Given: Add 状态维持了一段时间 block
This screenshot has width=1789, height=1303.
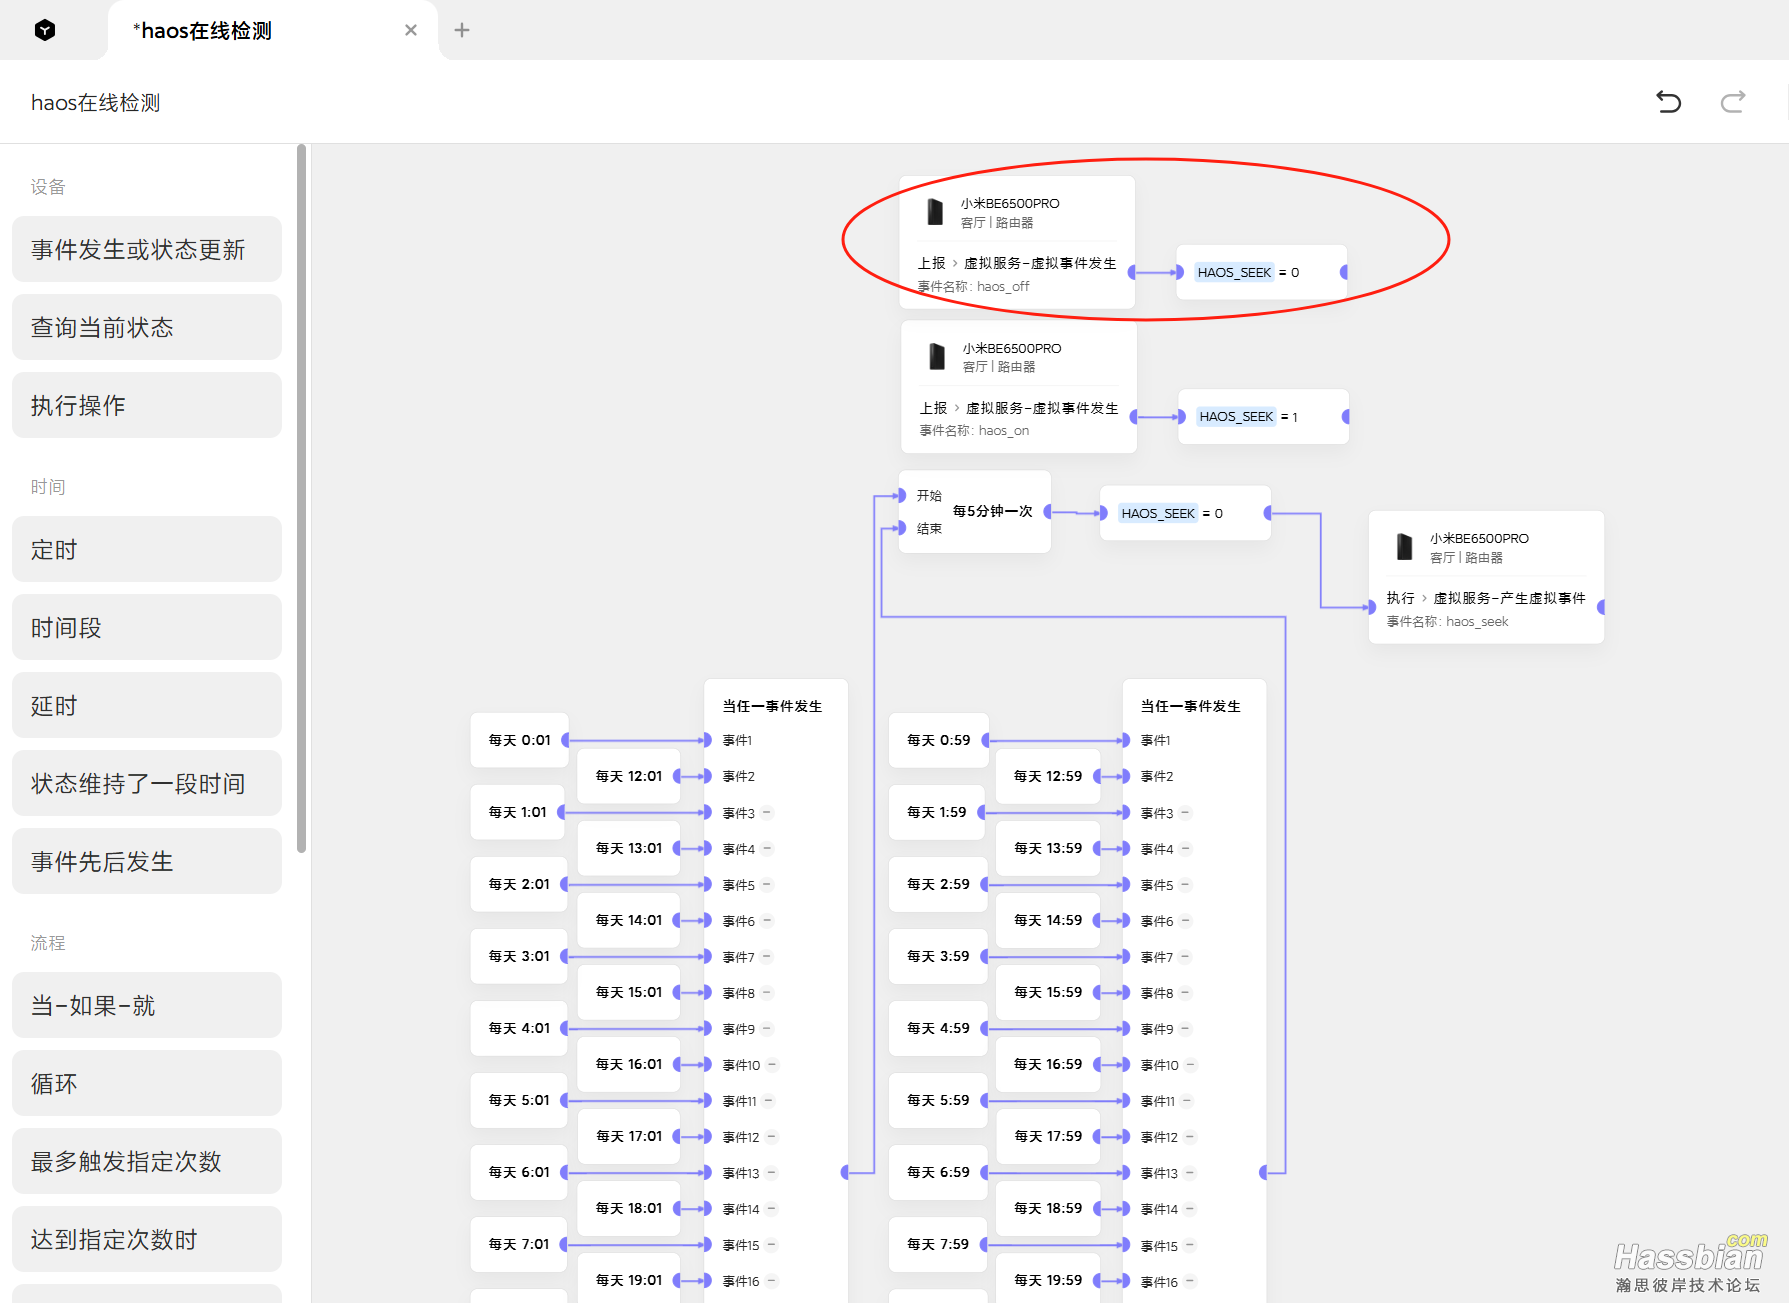Looking at the screenshot, I should coord(147,783).
